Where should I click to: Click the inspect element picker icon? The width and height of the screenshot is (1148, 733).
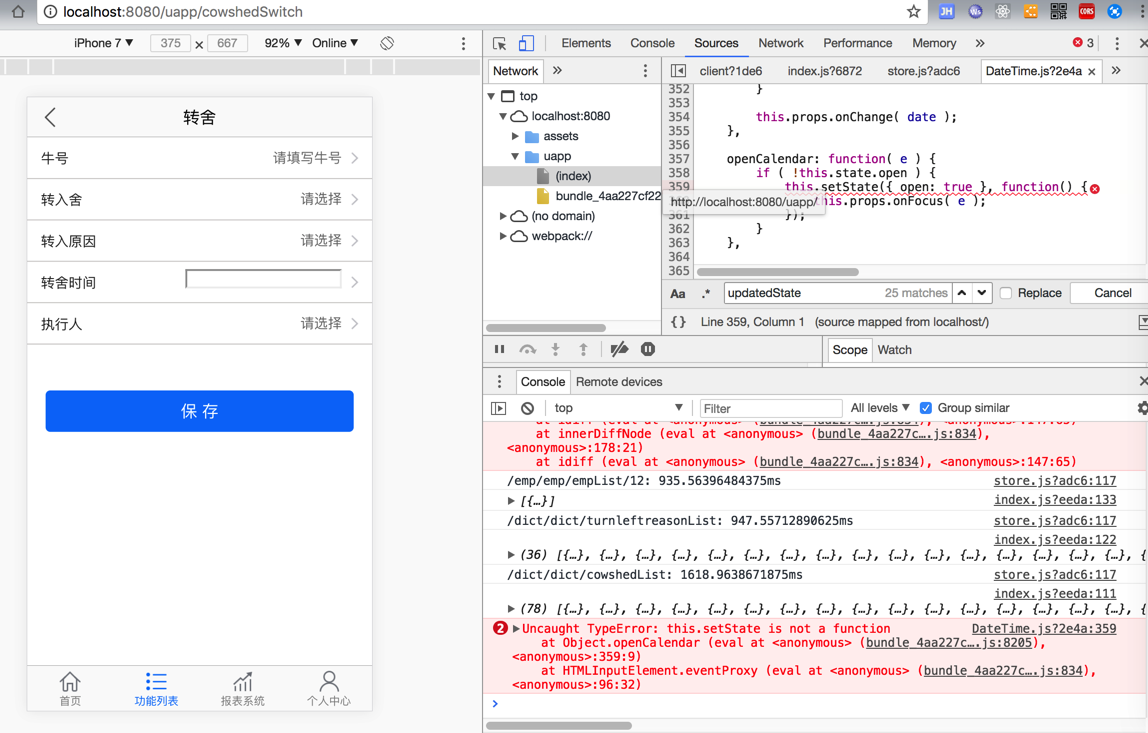pos(500,44)
